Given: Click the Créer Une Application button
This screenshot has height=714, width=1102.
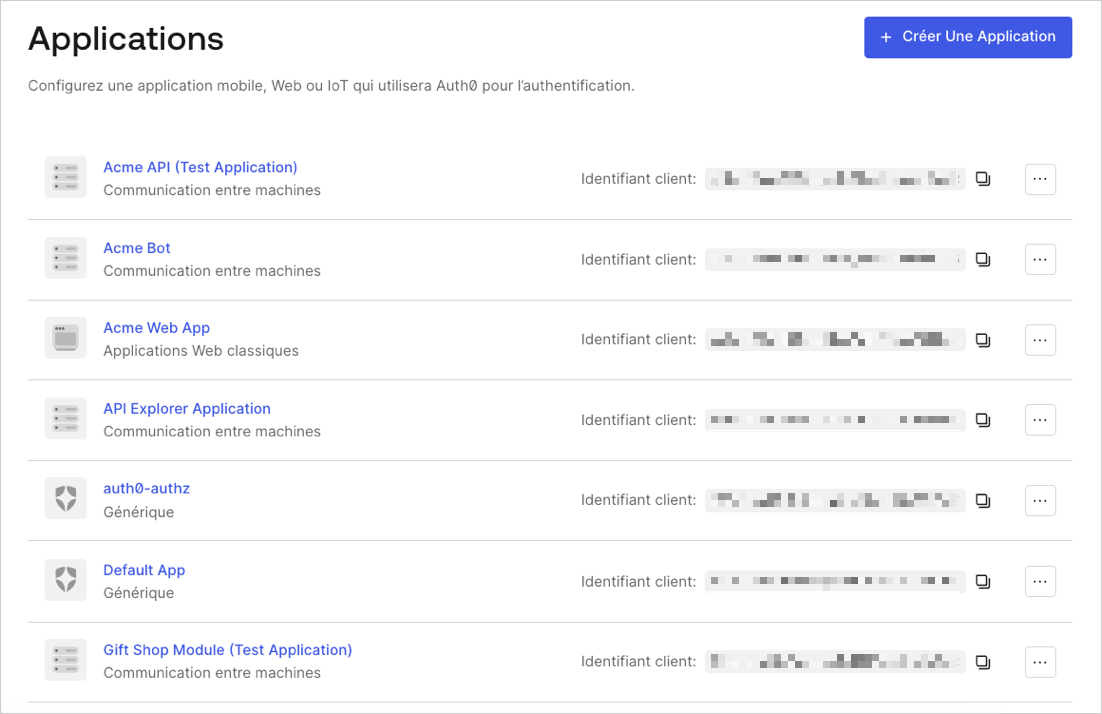Looking at the screenshot, I should click(967, 37).
